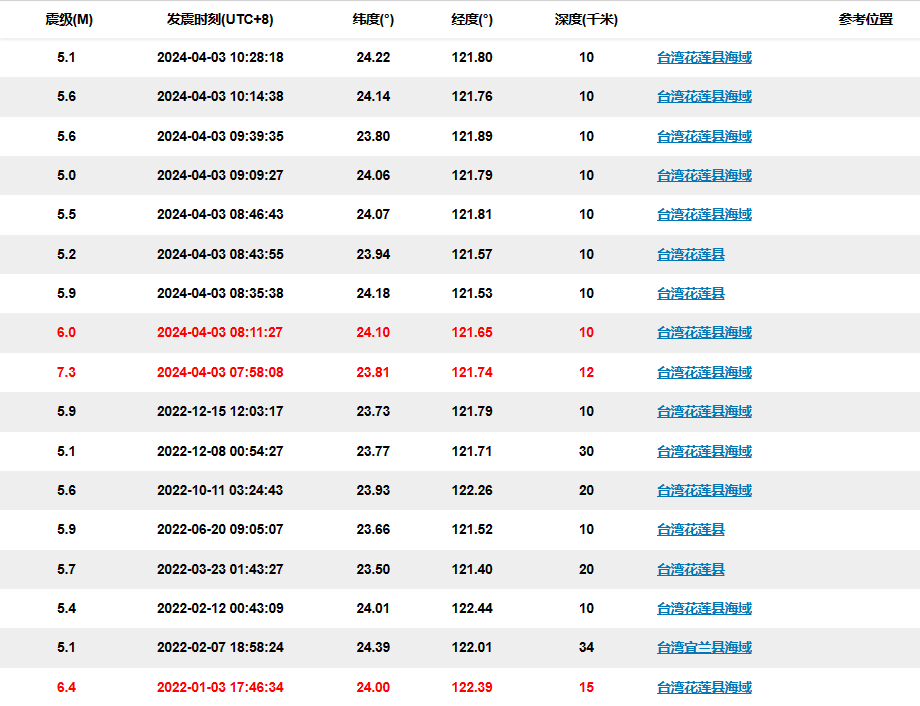Click the 震级(M) column header
This screenshot has height=706, width=920.
pos(69,19)
